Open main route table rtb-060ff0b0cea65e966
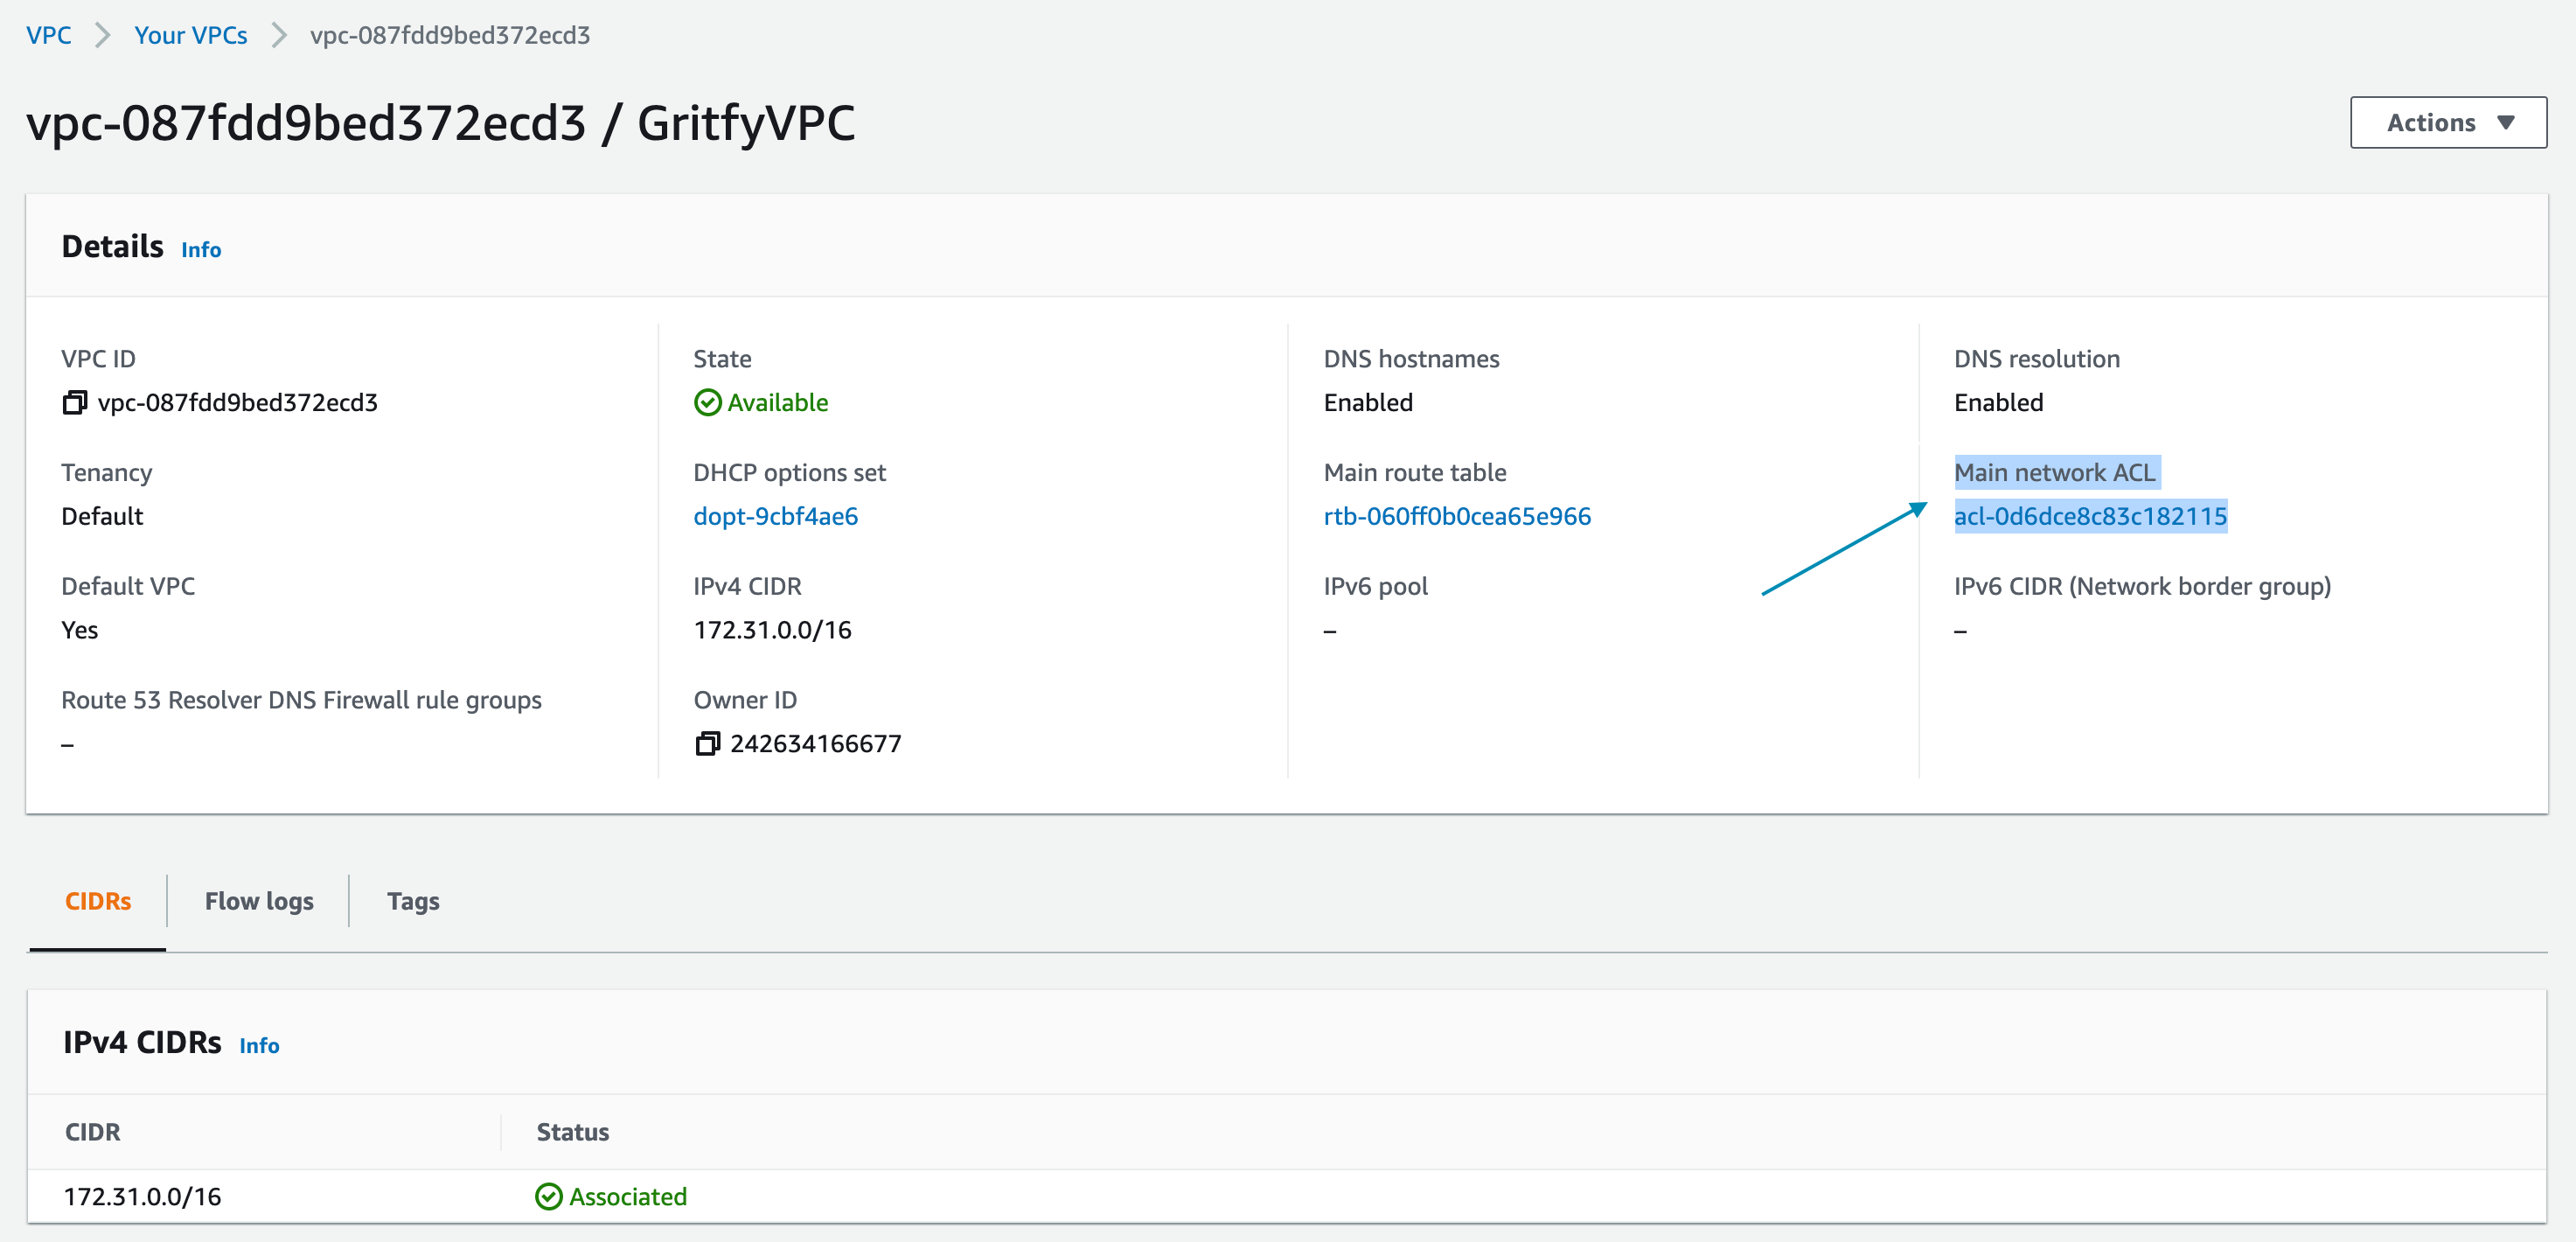2576x1242 pixels. point(1457,516)
